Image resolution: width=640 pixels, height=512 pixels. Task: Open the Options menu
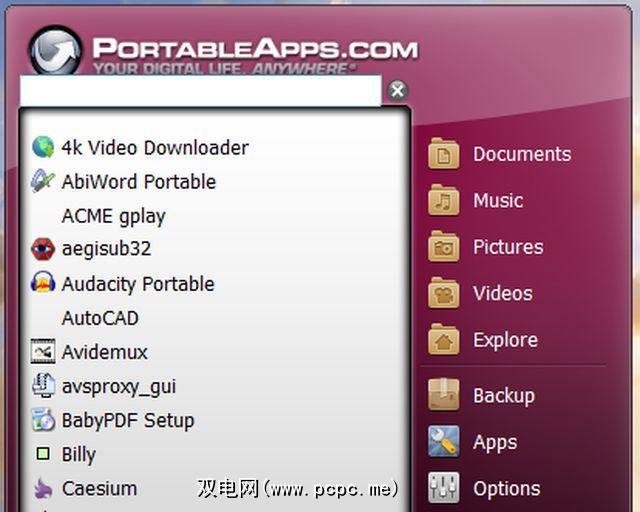(507, 489)
